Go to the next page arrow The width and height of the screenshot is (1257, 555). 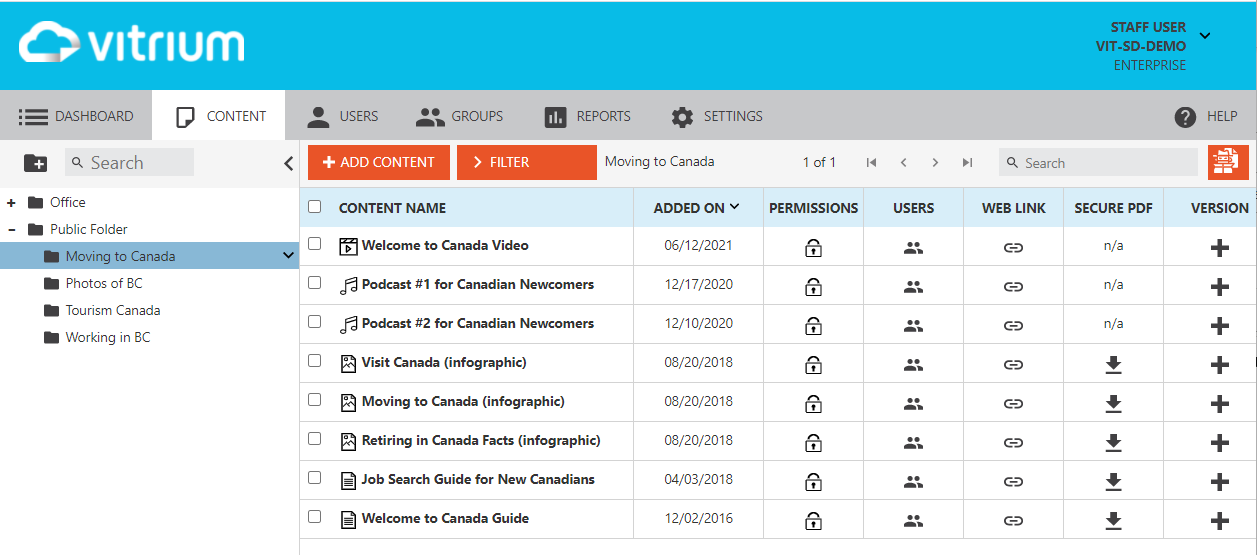(935, 163)
